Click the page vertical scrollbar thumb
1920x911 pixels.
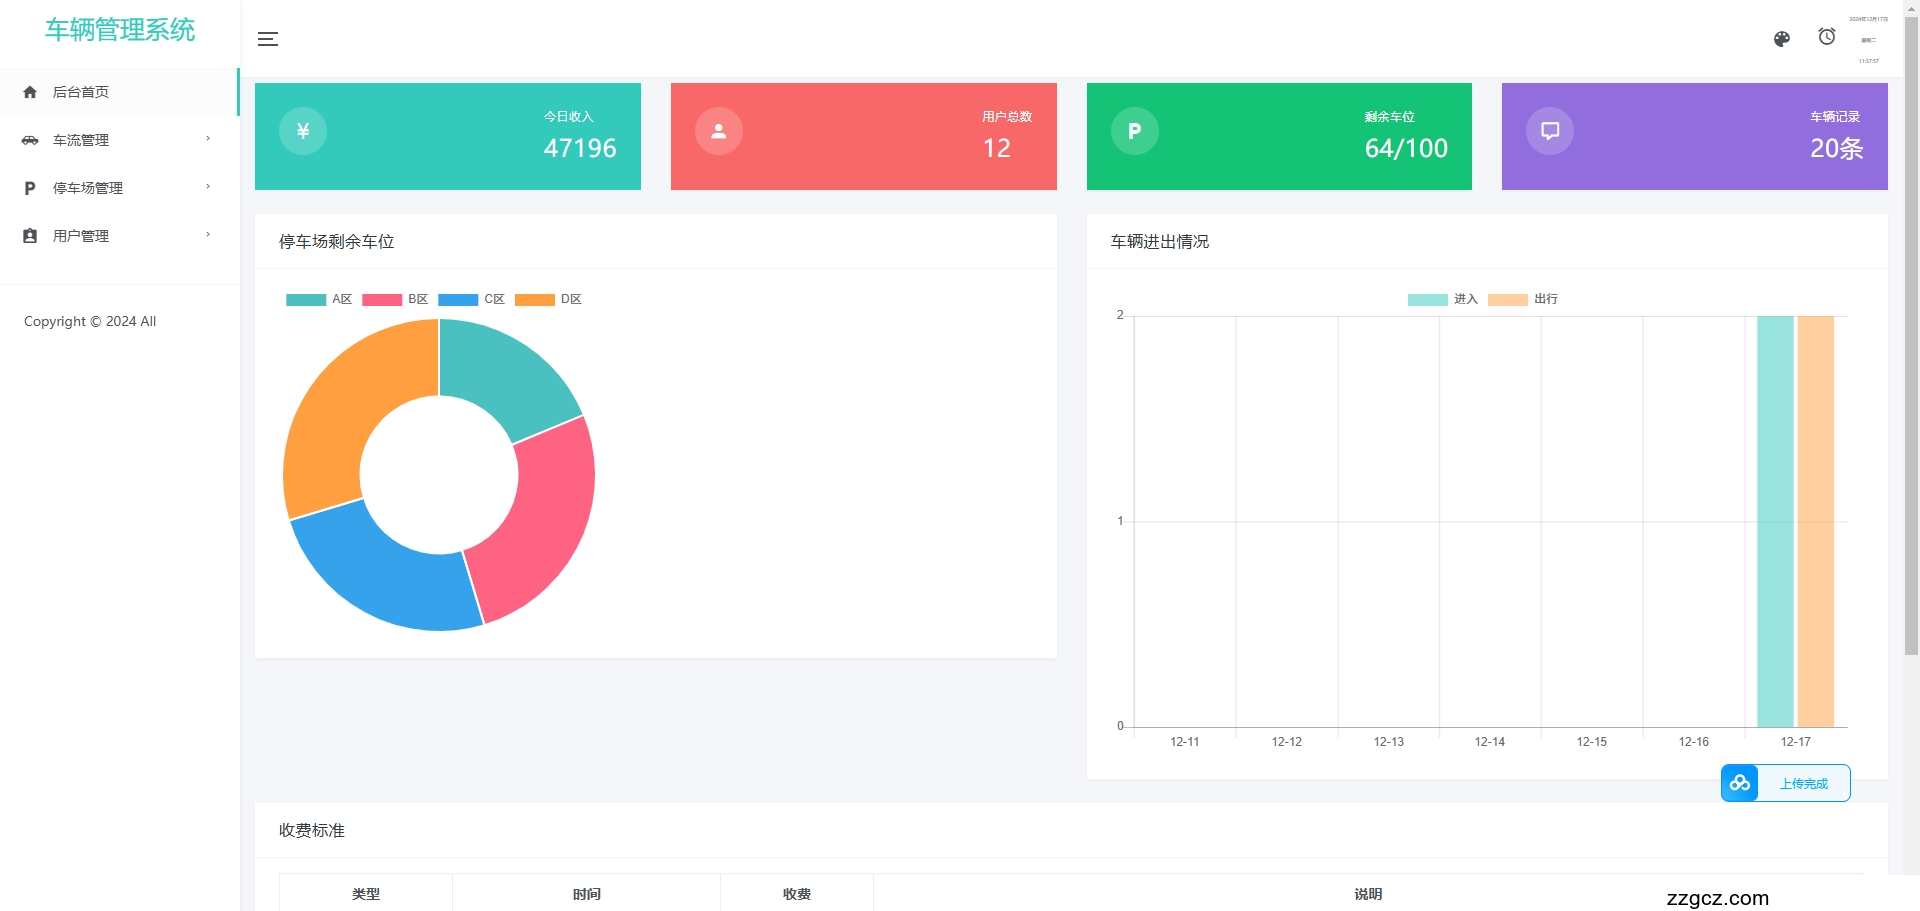pyautogui.click(x=1911, y=330)
